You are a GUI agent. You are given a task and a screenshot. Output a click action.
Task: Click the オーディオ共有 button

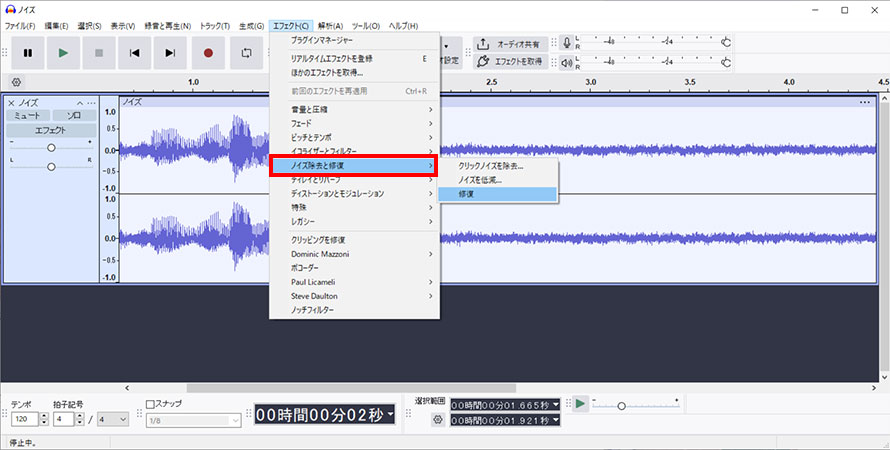click(x=510, y=44)
